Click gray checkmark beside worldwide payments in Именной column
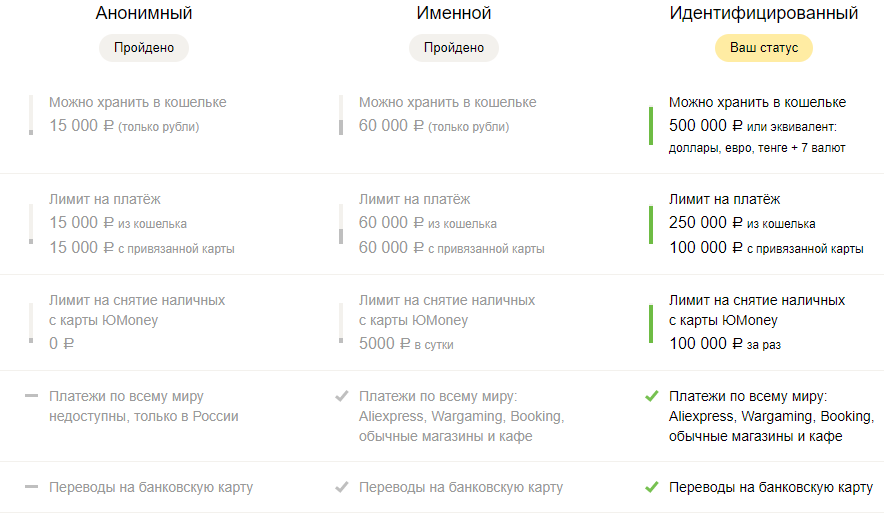Viewport: 884px width, 526px height. tap(341, 396)
